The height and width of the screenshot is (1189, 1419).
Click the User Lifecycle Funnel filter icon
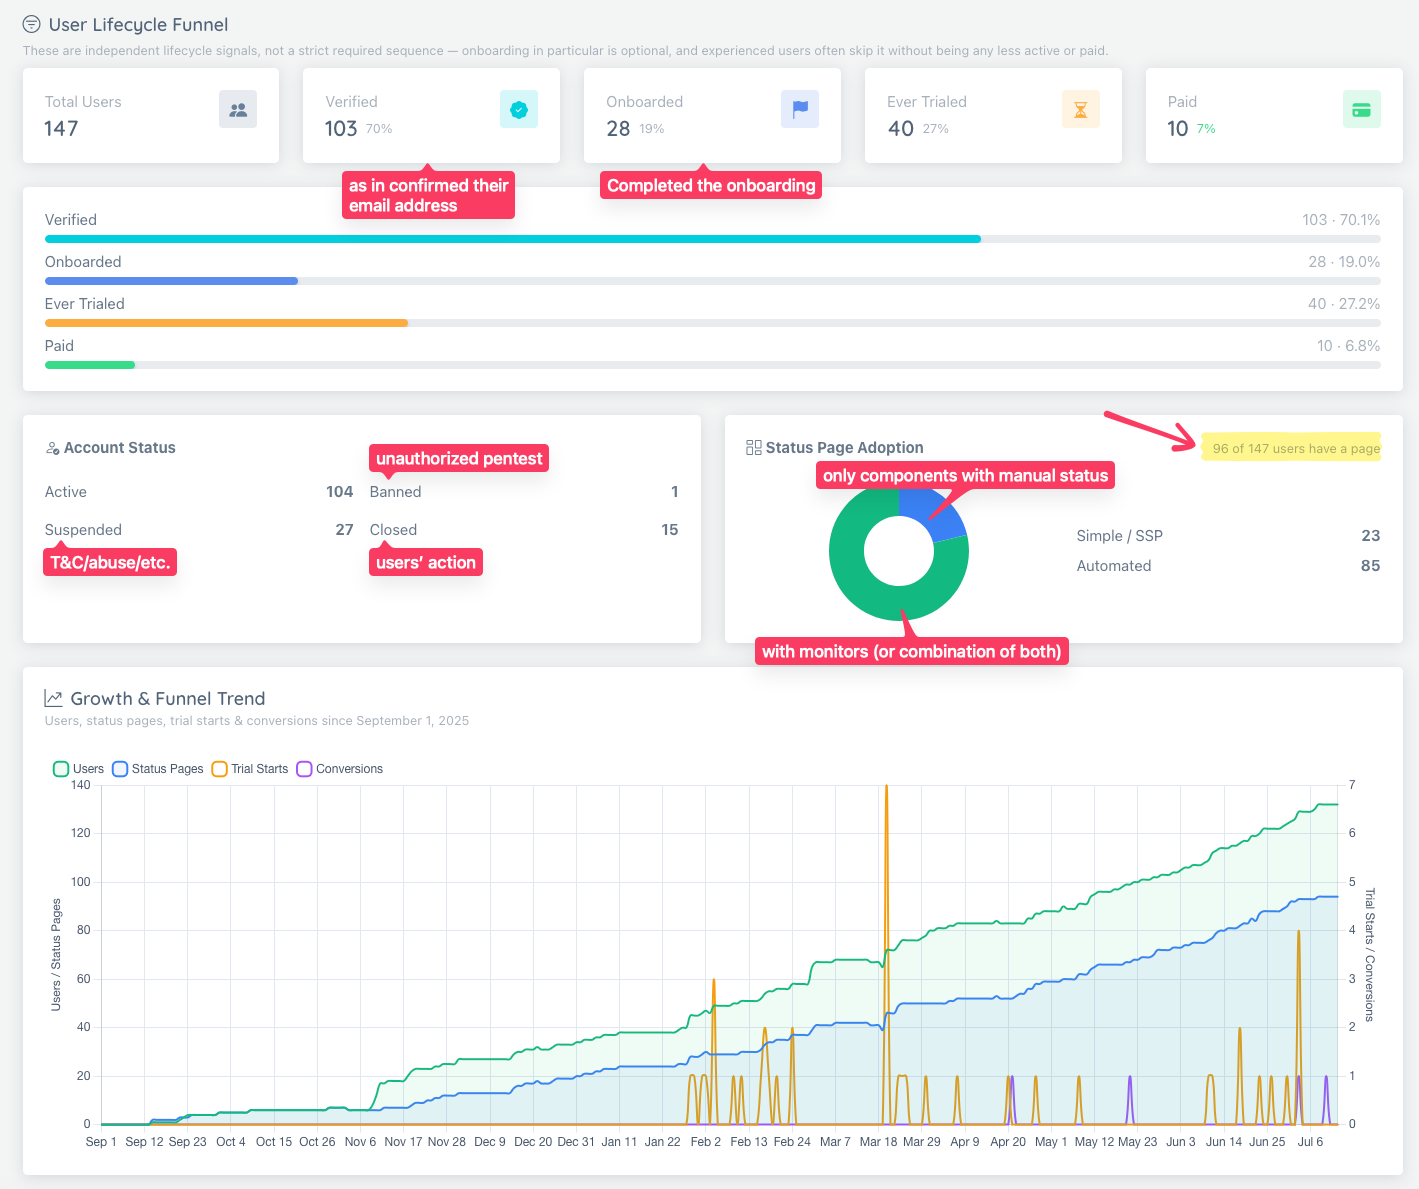point(32,24)
